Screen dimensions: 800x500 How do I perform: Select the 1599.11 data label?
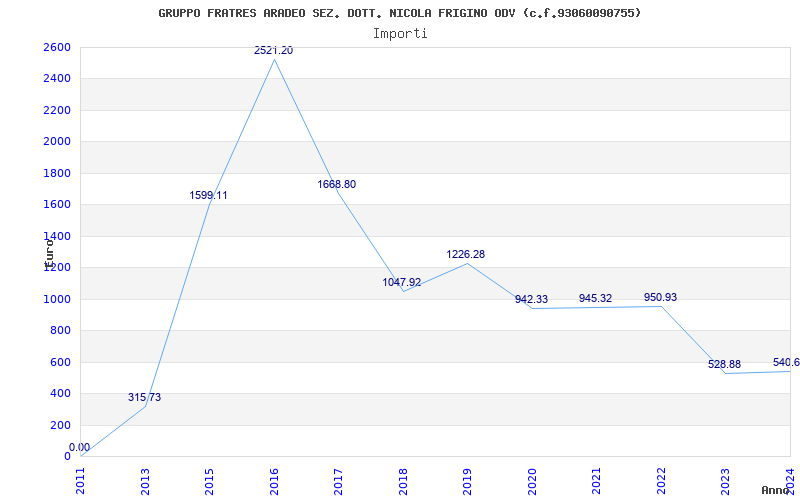(x=208, y=195)
